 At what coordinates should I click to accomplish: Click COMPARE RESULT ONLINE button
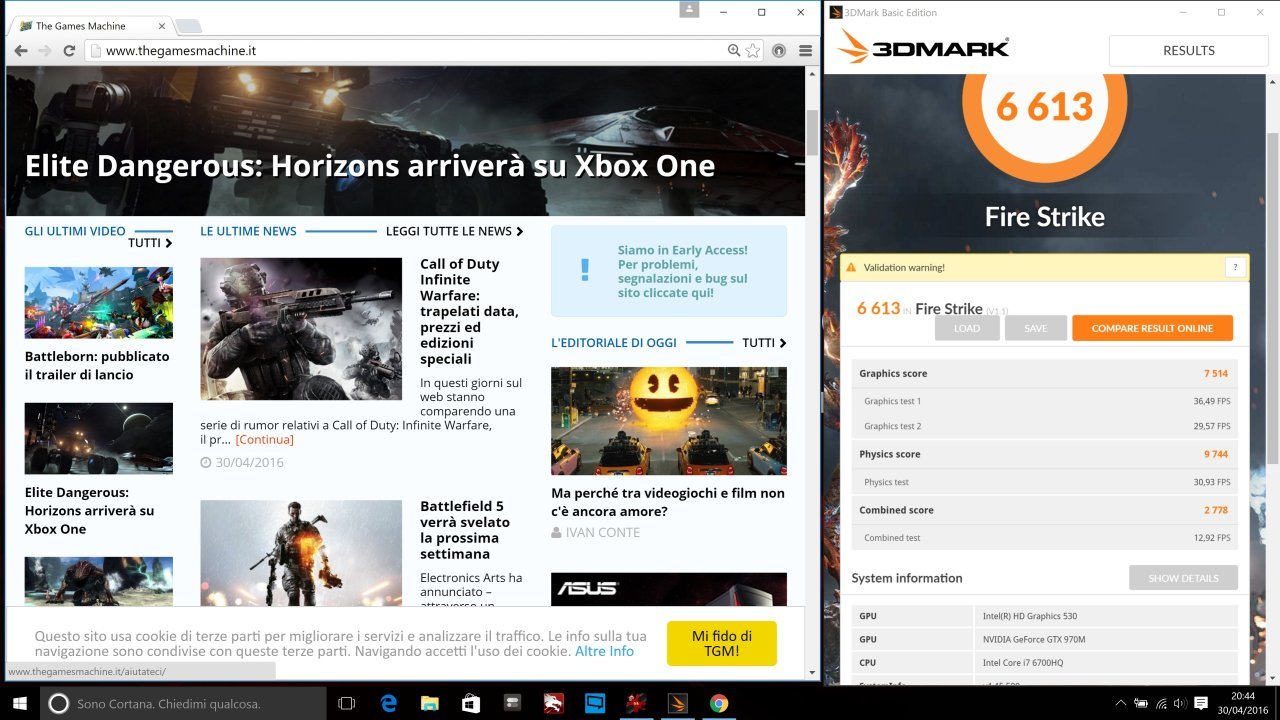click(x=1152, y=328)
